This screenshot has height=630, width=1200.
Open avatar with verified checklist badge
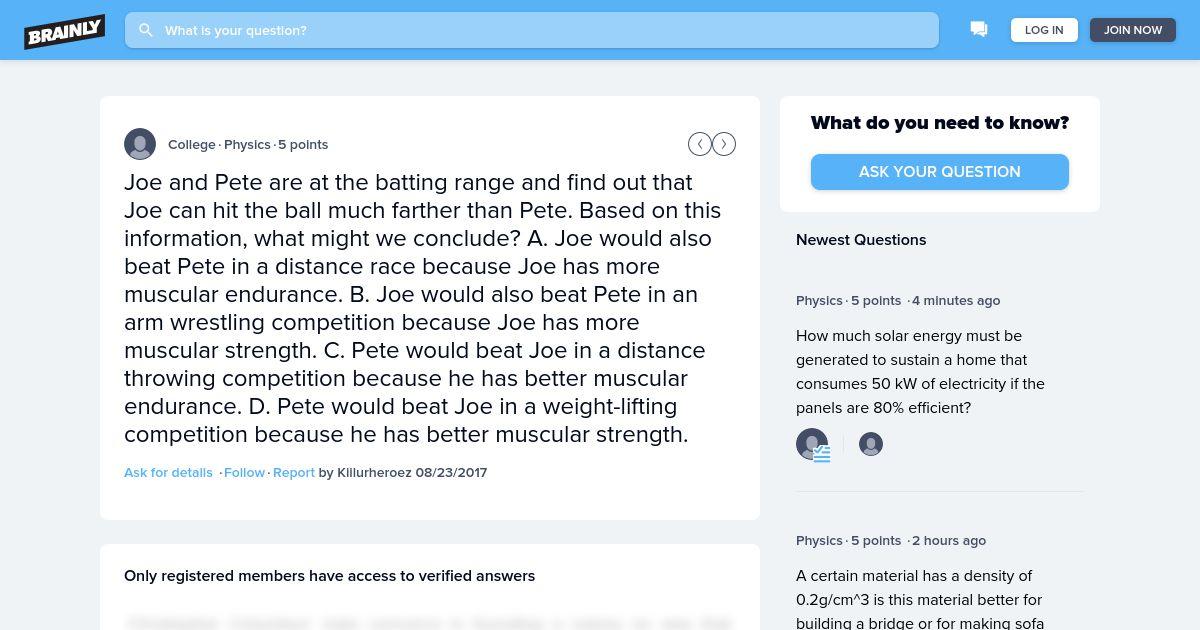[x=812, y=444]
